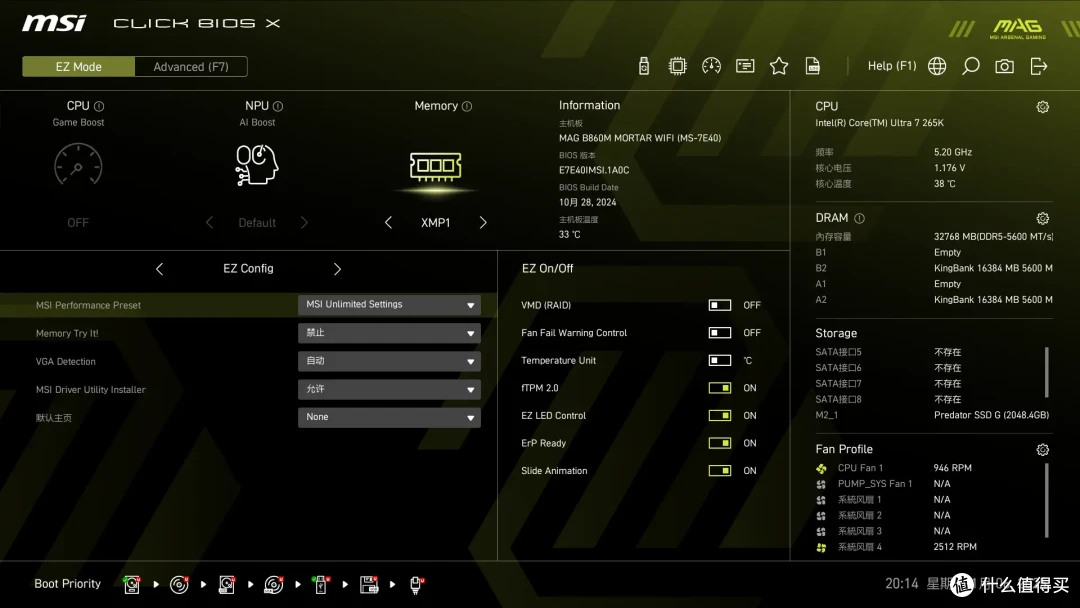The width and height of the screenshot is (1080, 608).
Task: Open CPU panel settings gear
Action: click(x=1043, y=107)
